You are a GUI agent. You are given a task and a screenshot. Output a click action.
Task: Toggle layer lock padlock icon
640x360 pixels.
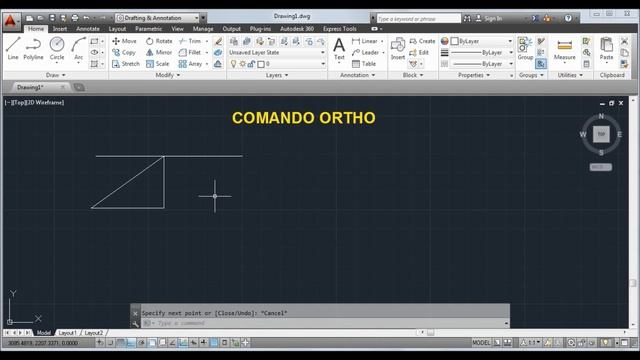coord(251,64)
